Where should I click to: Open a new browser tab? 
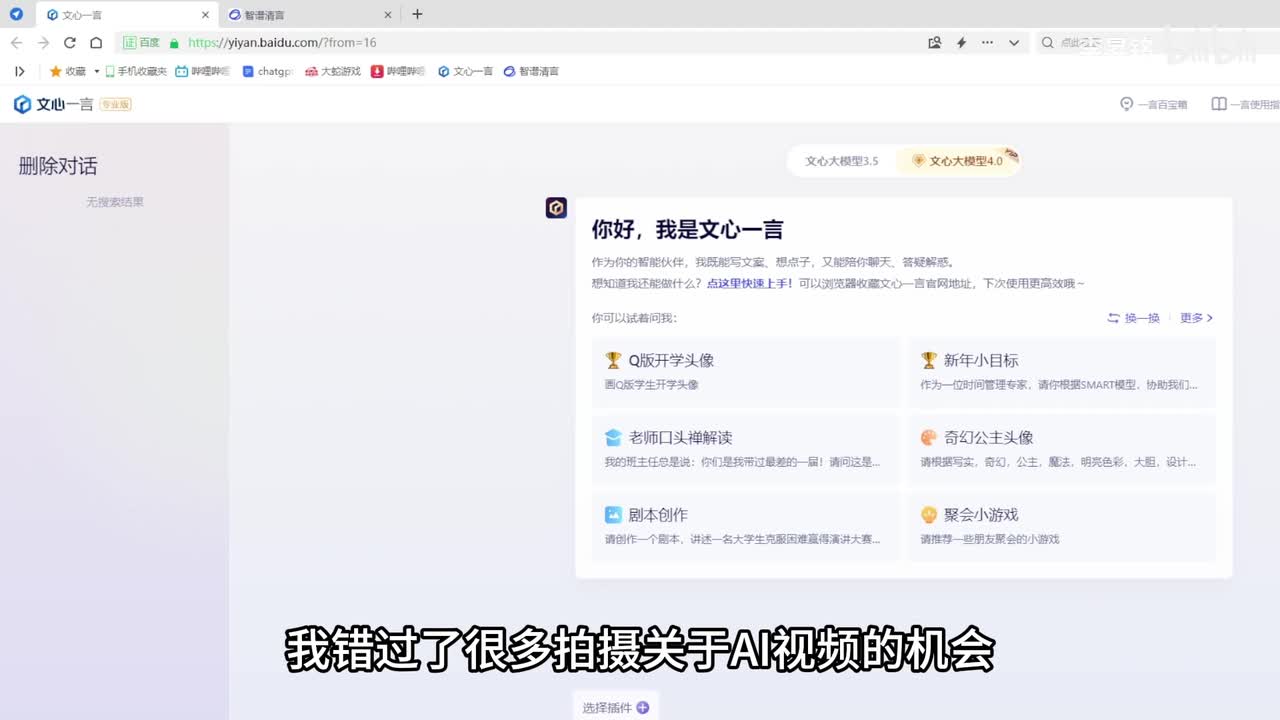tap(417, 14)
